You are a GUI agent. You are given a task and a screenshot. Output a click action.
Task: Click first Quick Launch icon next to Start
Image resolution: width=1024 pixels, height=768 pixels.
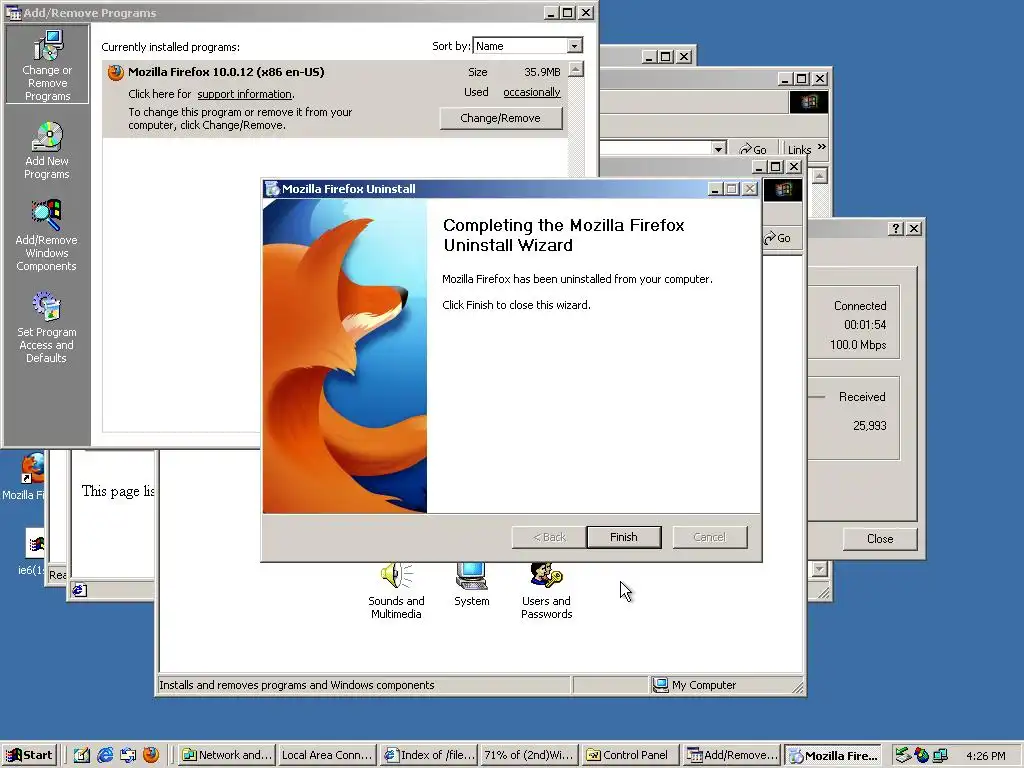(x=82, y=755)
